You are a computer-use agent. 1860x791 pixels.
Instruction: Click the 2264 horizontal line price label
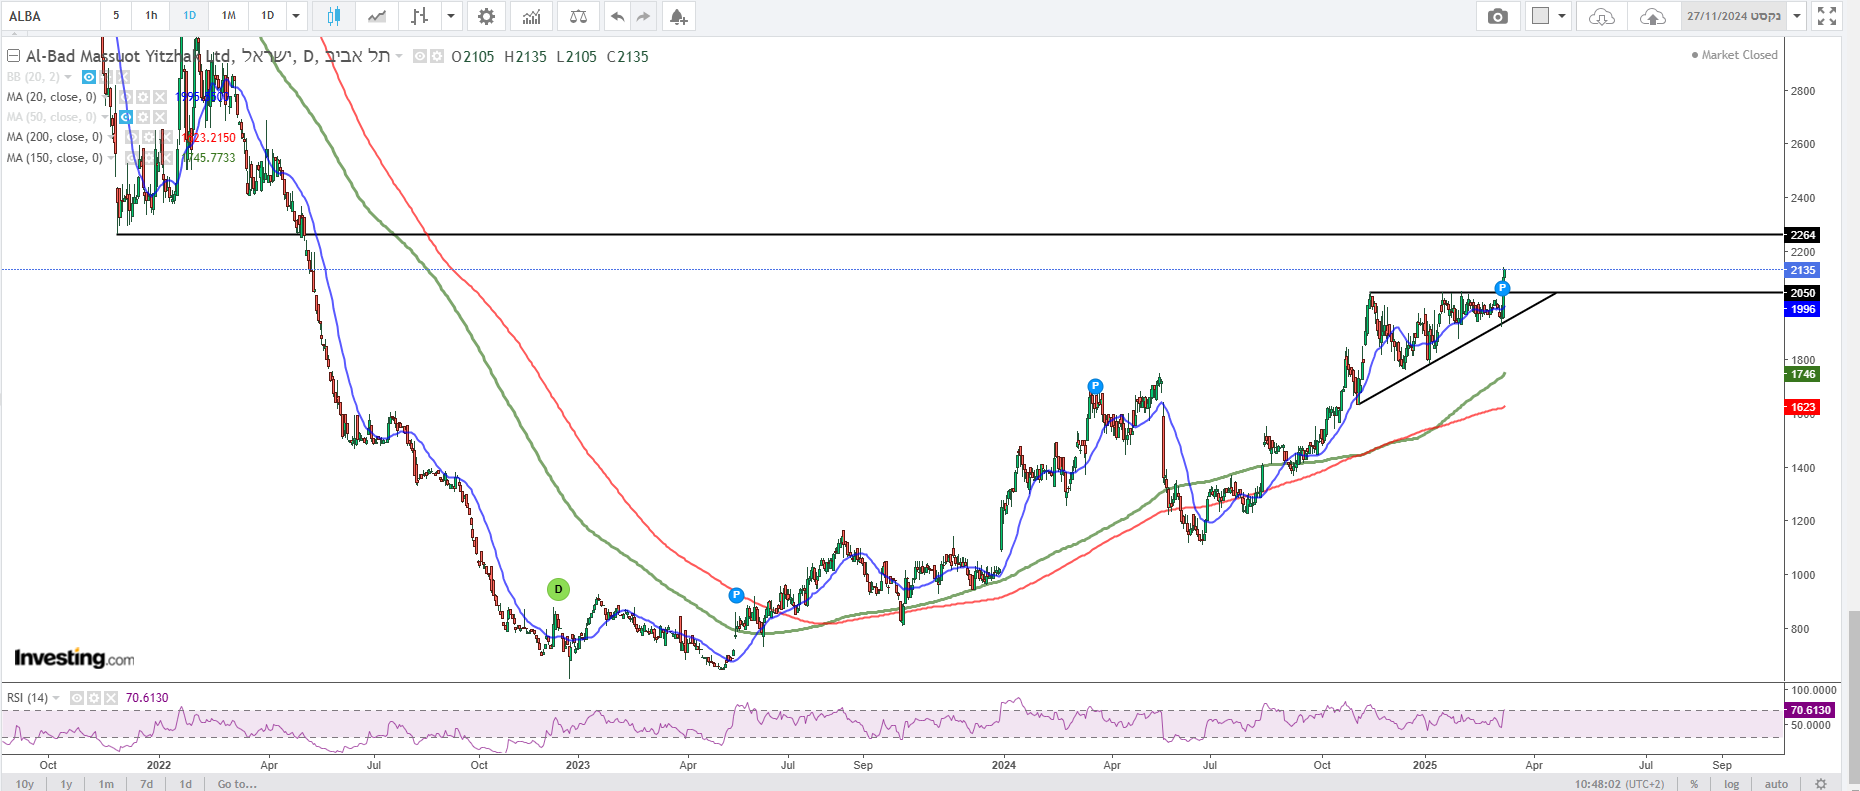click(x=1802, y=235)
